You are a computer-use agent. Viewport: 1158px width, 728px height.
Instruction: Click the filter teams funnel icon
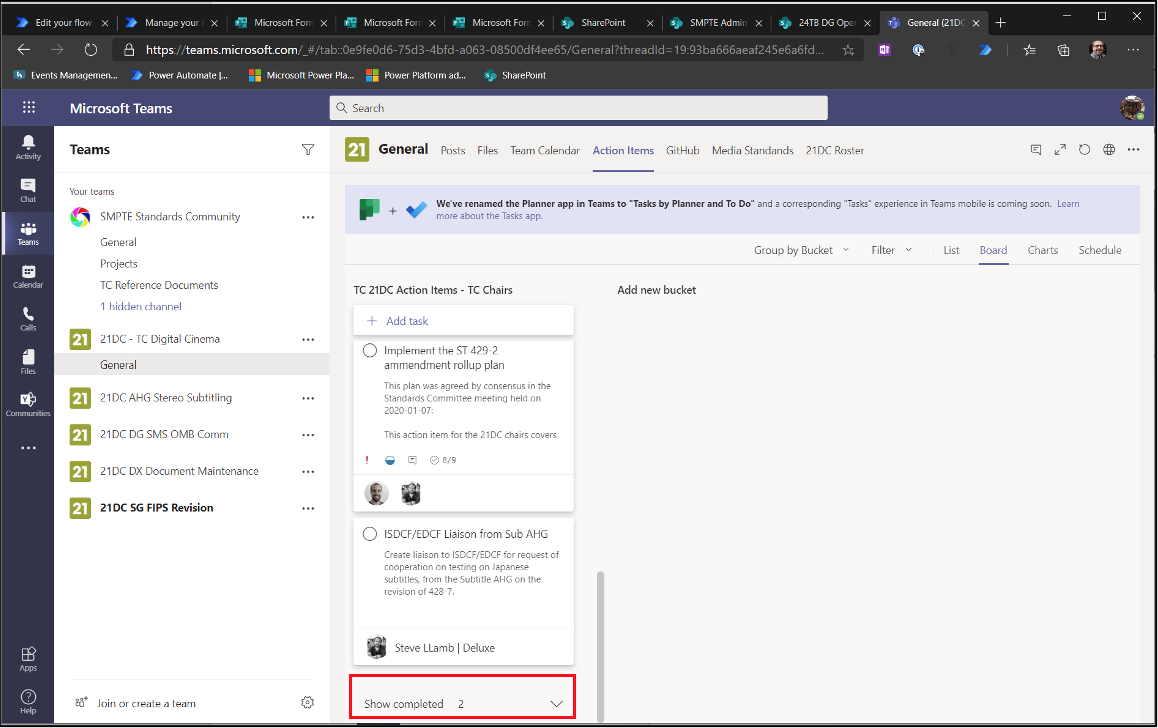[x=308, y=150]
